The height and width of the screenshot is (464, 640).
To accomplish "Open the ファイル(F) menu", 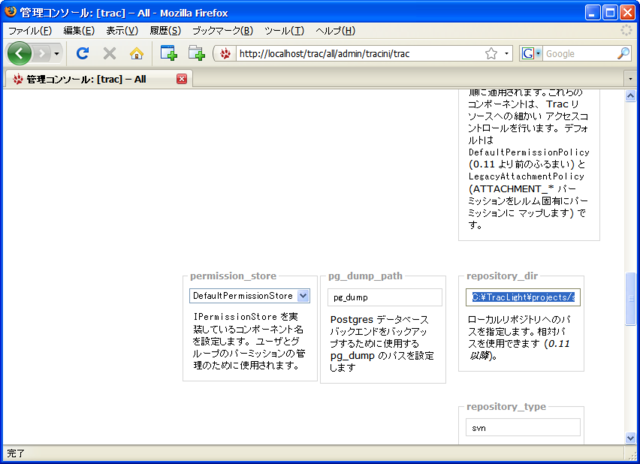I will [x=30, y=31].
